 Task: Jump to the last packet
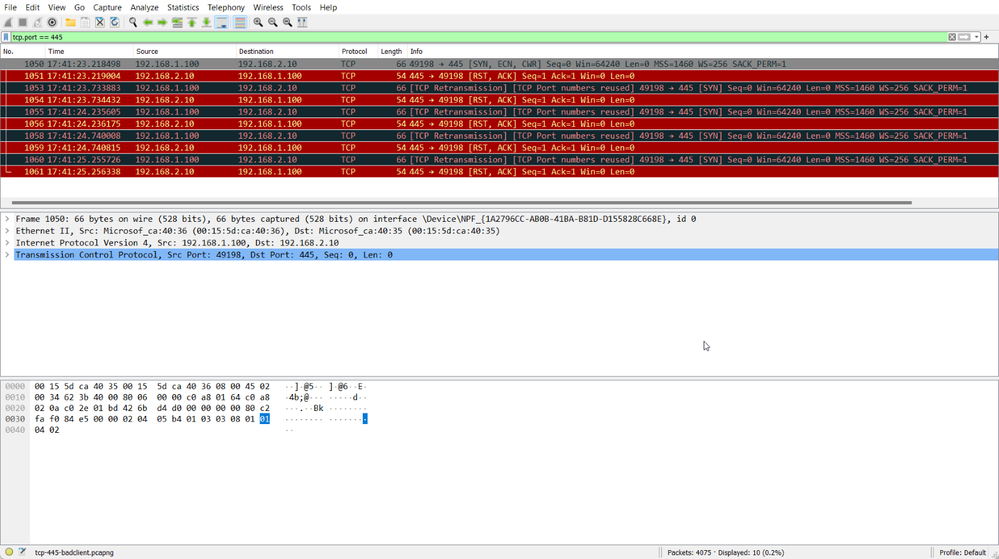pyautogui.click(x=206, y=22)
